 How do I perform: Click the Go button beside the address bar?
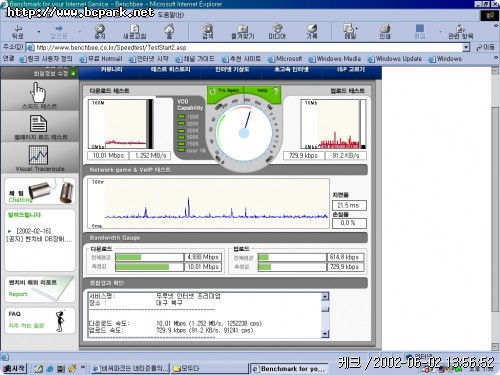point(485,47)
